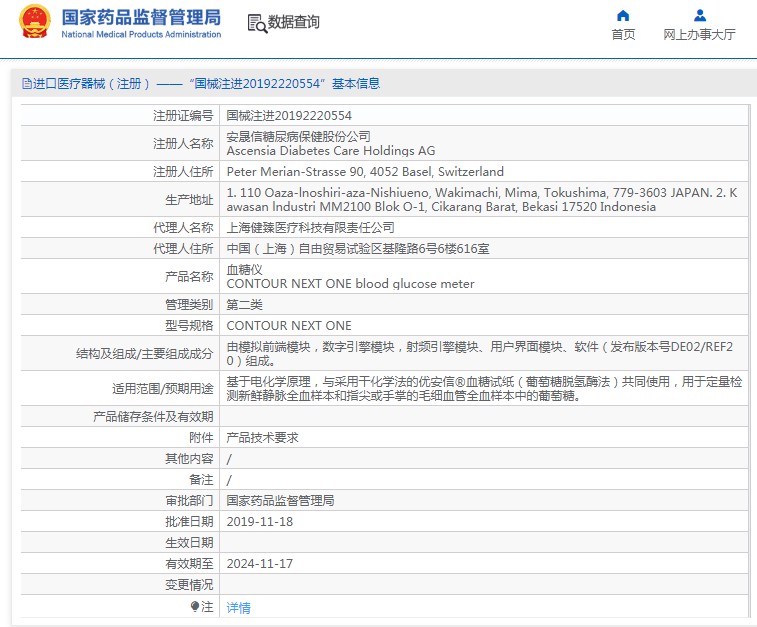Select agent address 基隆路6号6楼616室
This screenshot has width=757, height=627.
coord(358,249)
